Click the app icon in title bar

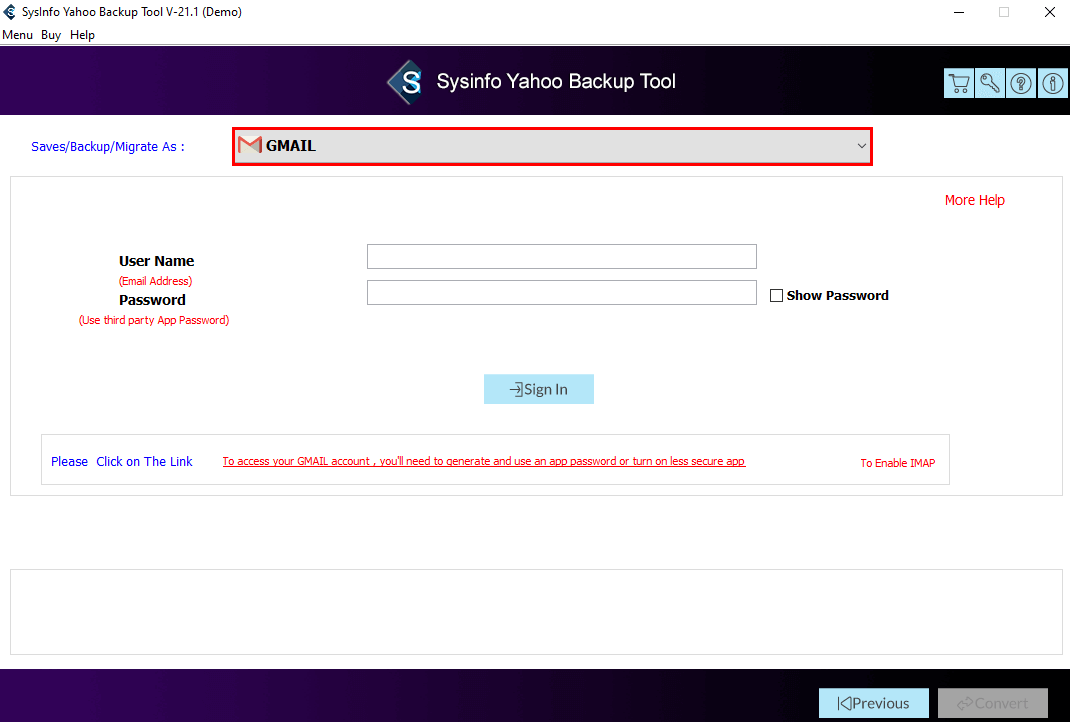[10, 12]
